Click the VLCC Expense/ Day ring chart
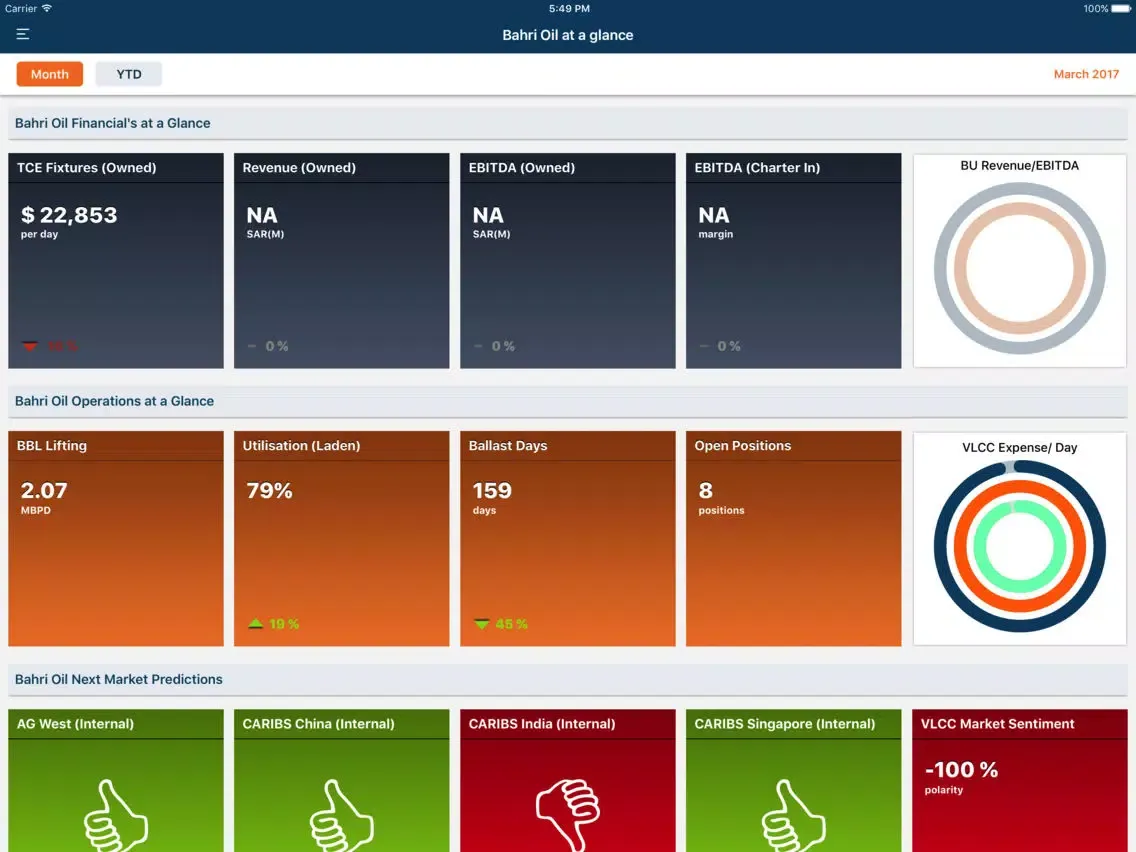1136x852 pixels. 1019,546
